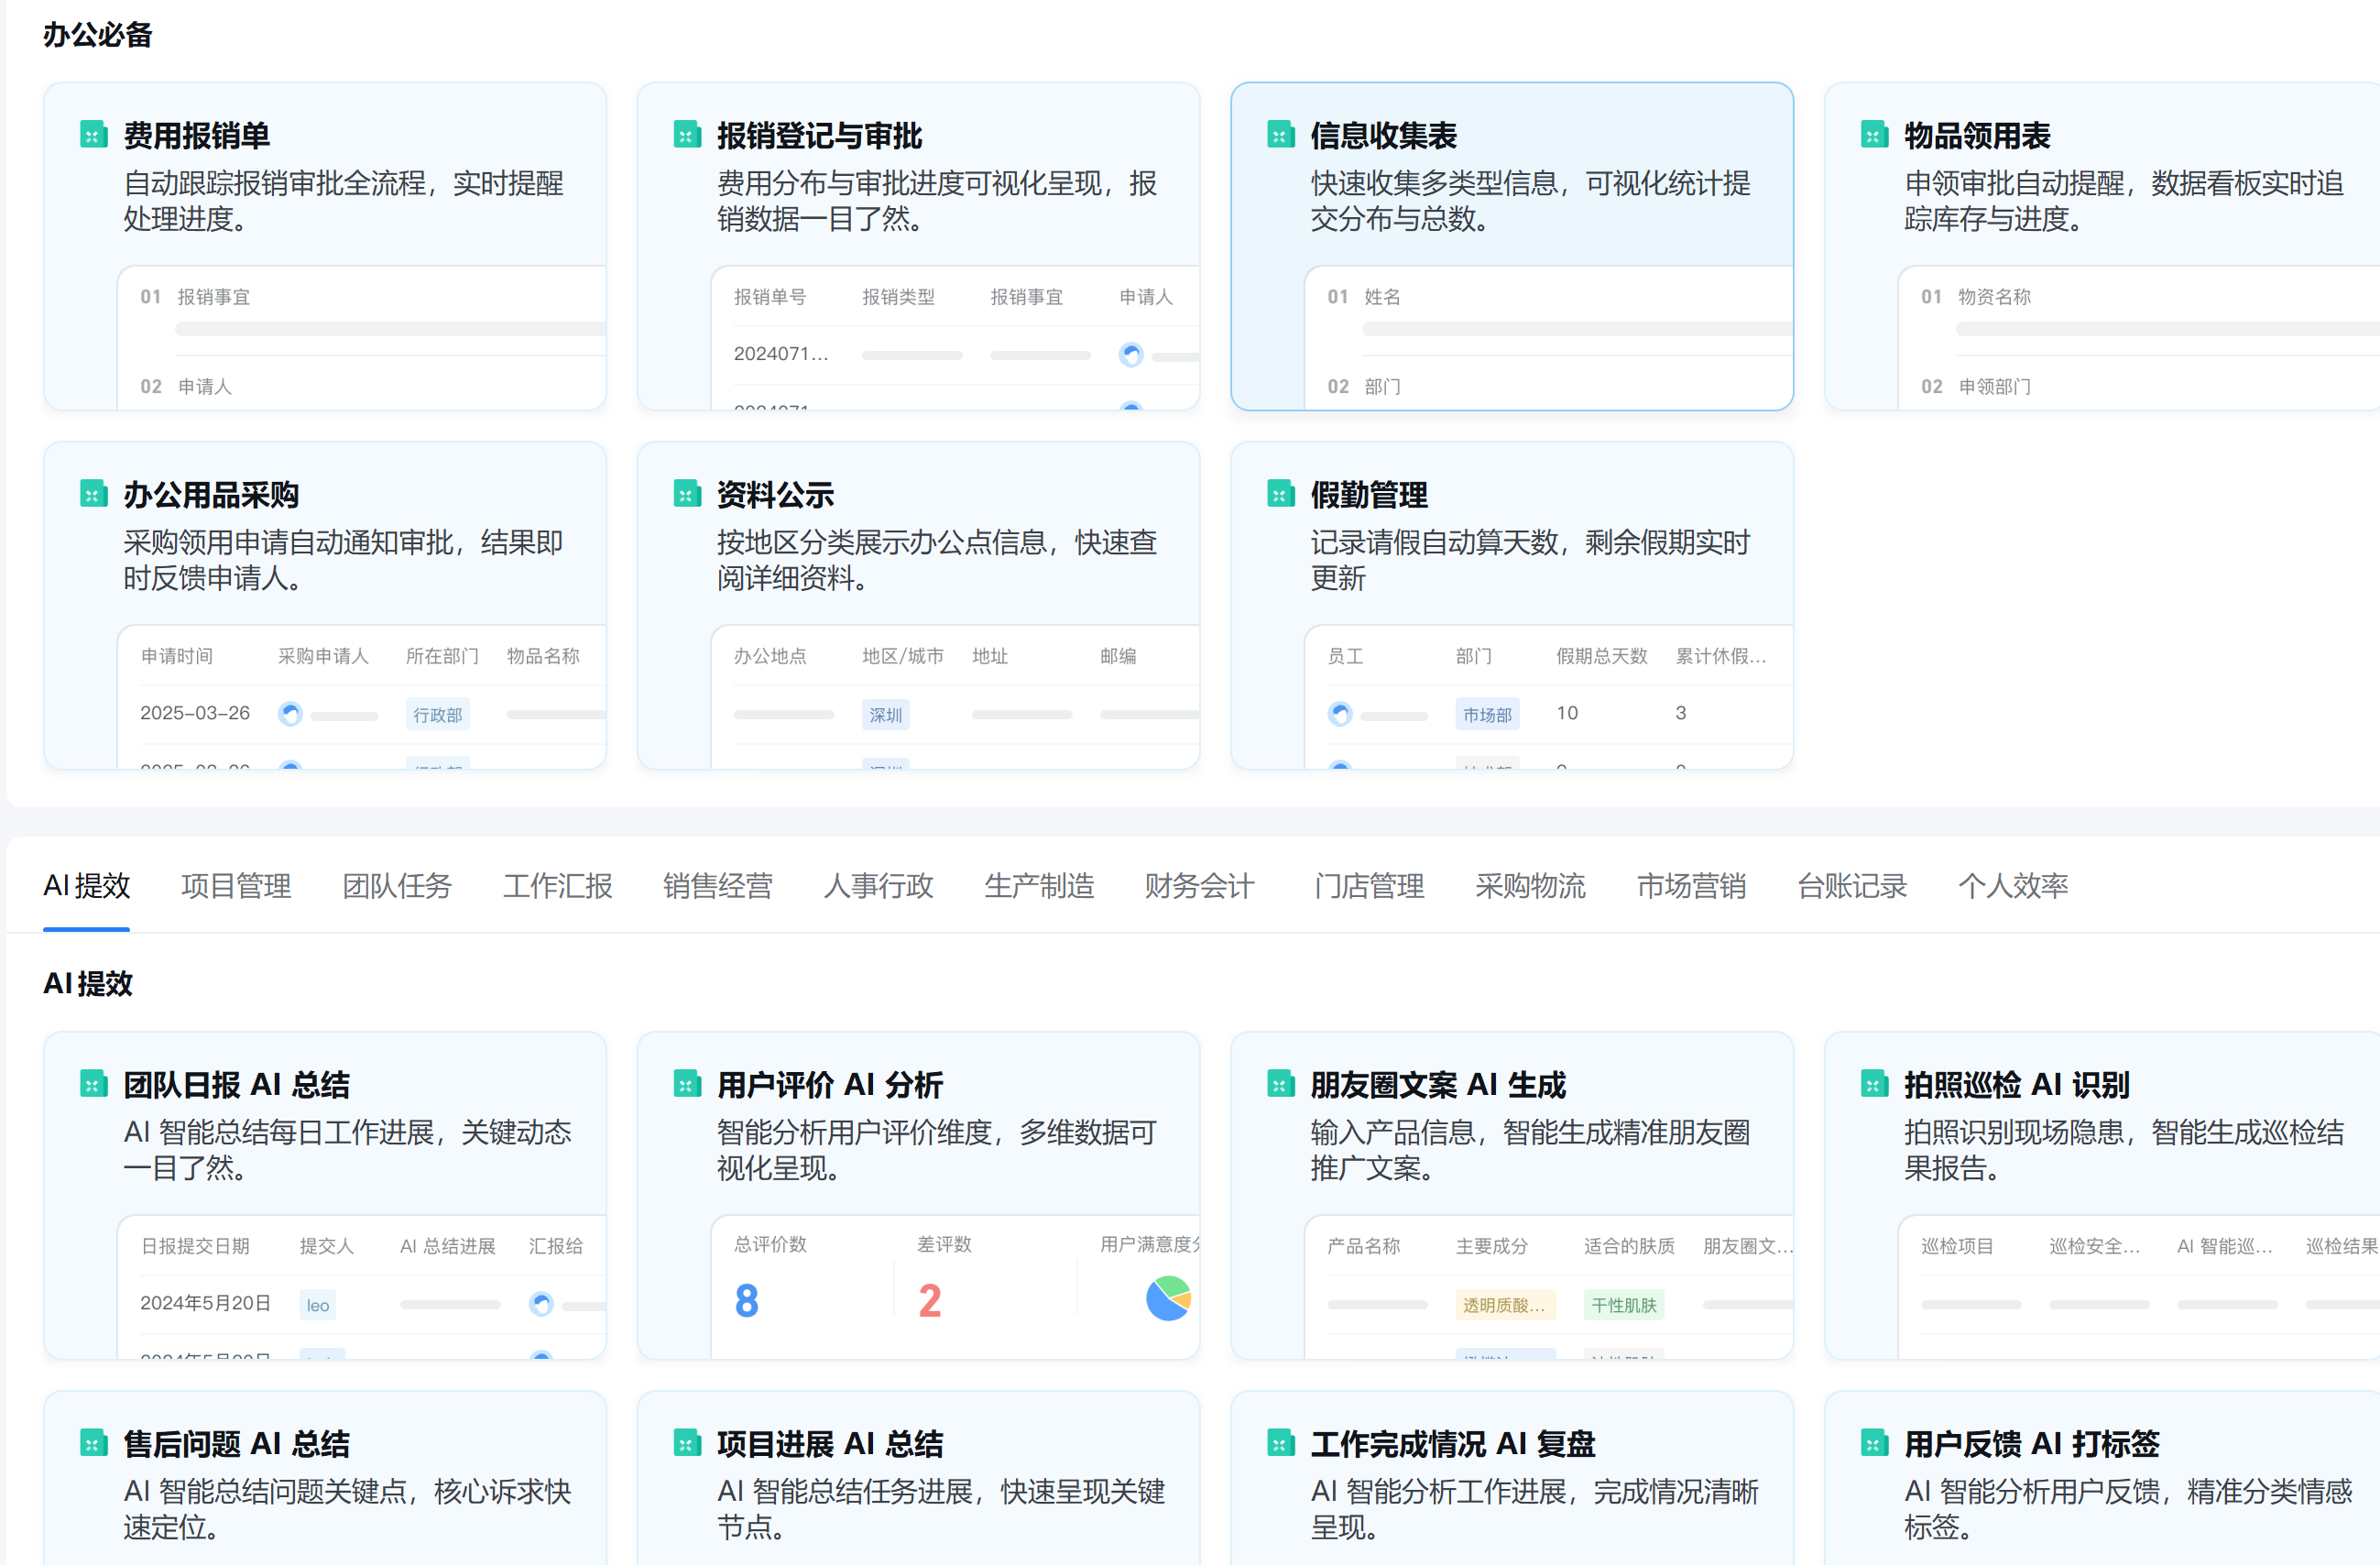Screen dimensions: 2380x1565
Task: Click the 团队日报 AI 总结 description text
Action: point(347,1150)
